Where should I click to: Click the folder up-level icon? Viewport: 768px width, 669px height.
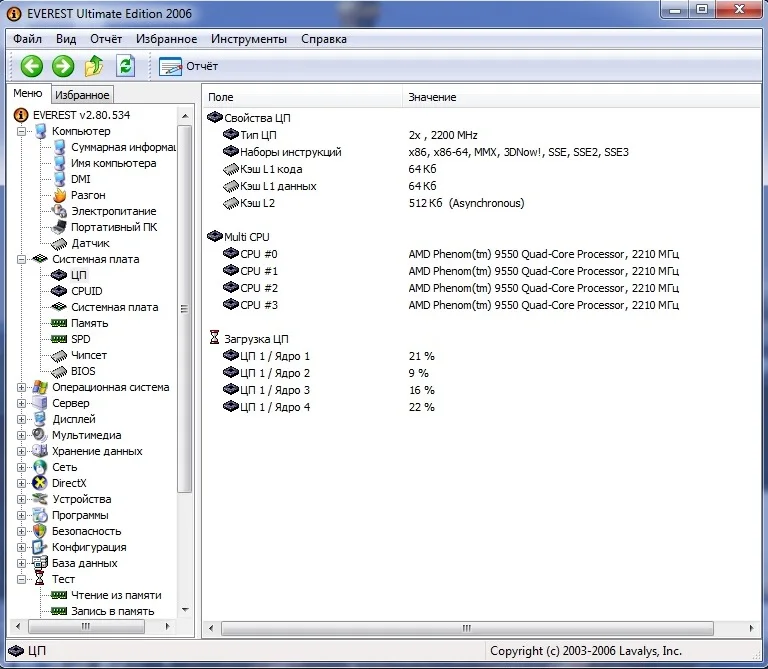click(x=94, y=66)
